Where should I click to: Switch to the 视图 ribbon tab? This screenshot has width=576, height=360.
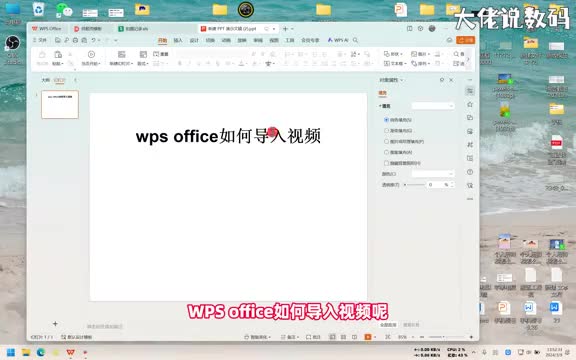(x=274, y=40)
